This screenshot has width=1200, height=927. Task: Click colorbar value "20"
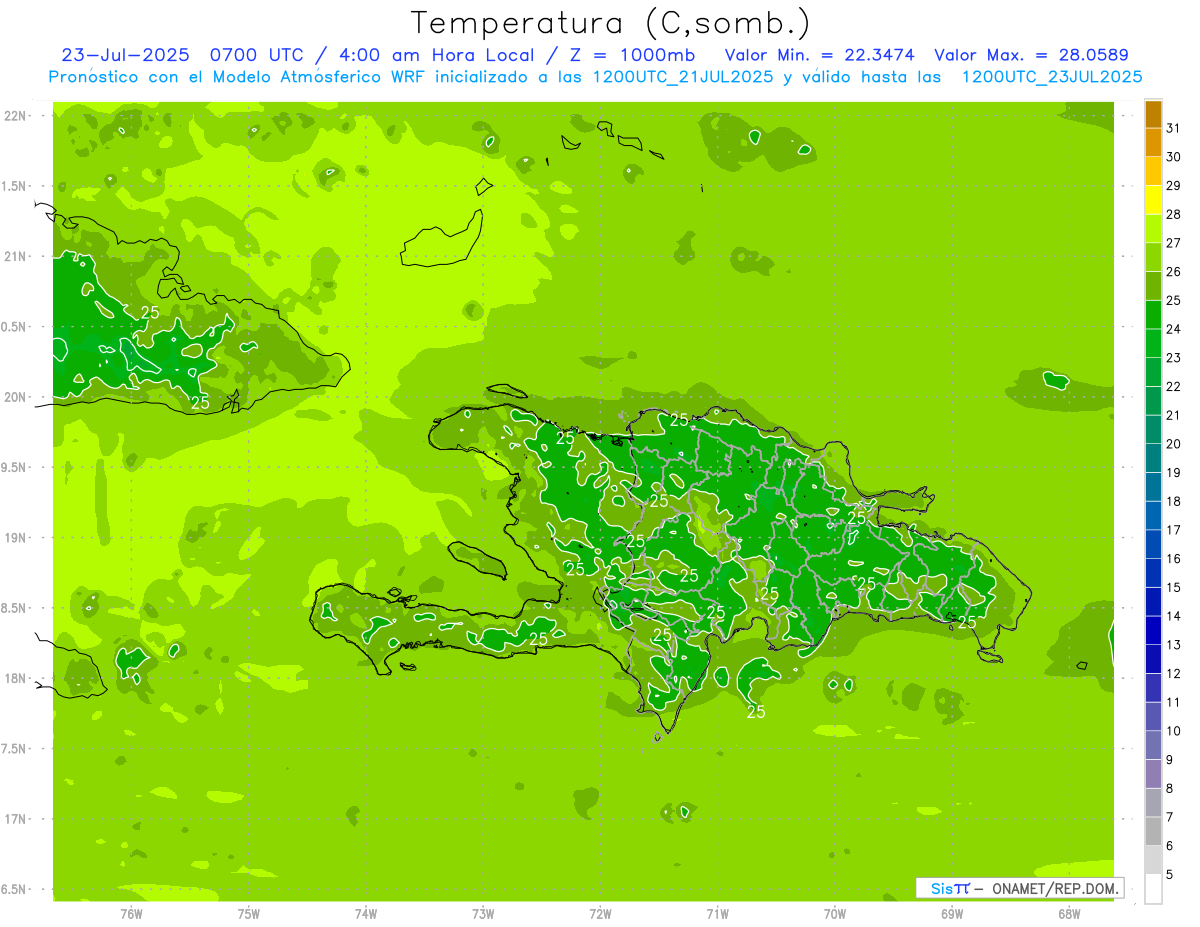(1174, 444)
